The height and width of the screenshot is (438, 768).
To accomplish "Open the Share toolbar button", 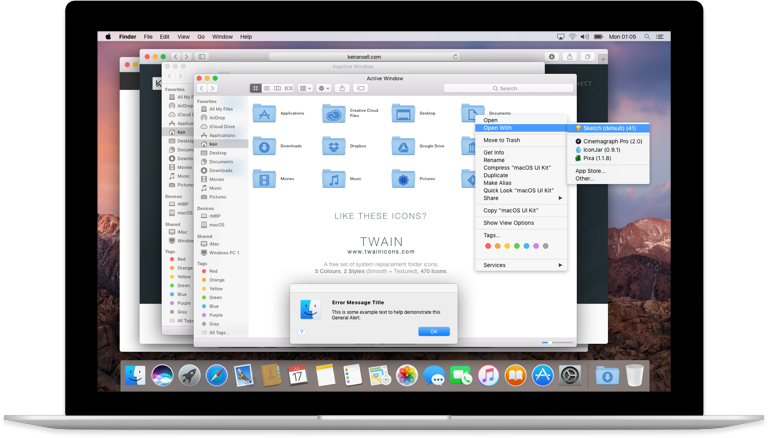I will (x=342, y=88).
